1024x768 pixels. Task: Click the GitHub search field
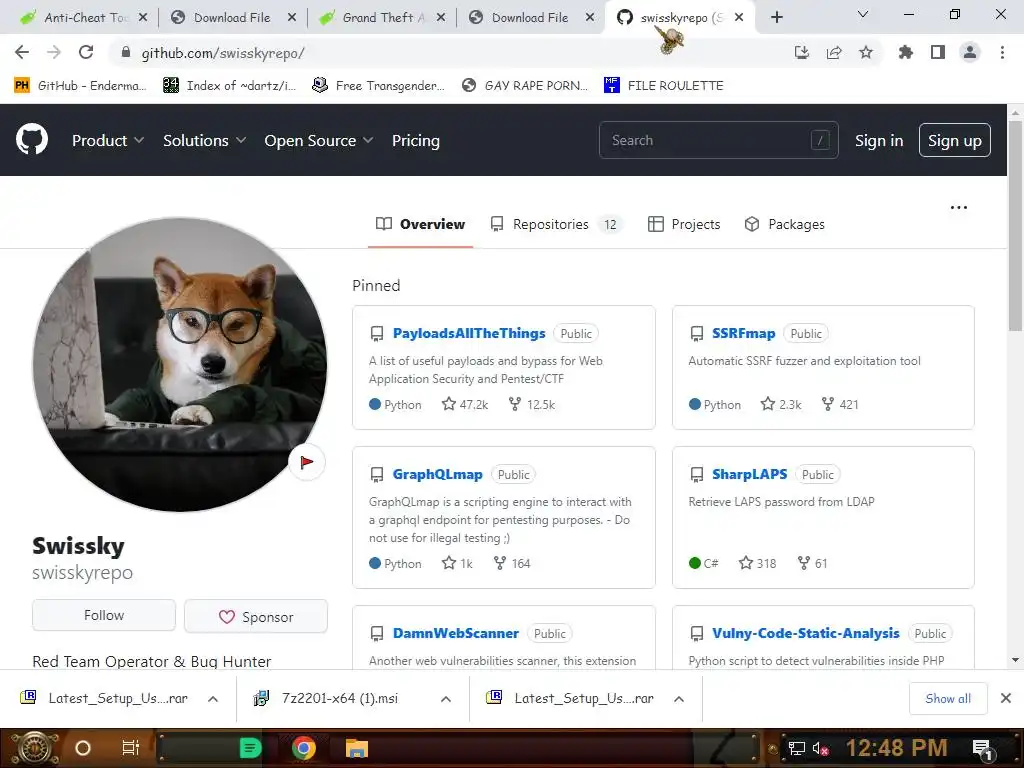(x=718, y=140)
